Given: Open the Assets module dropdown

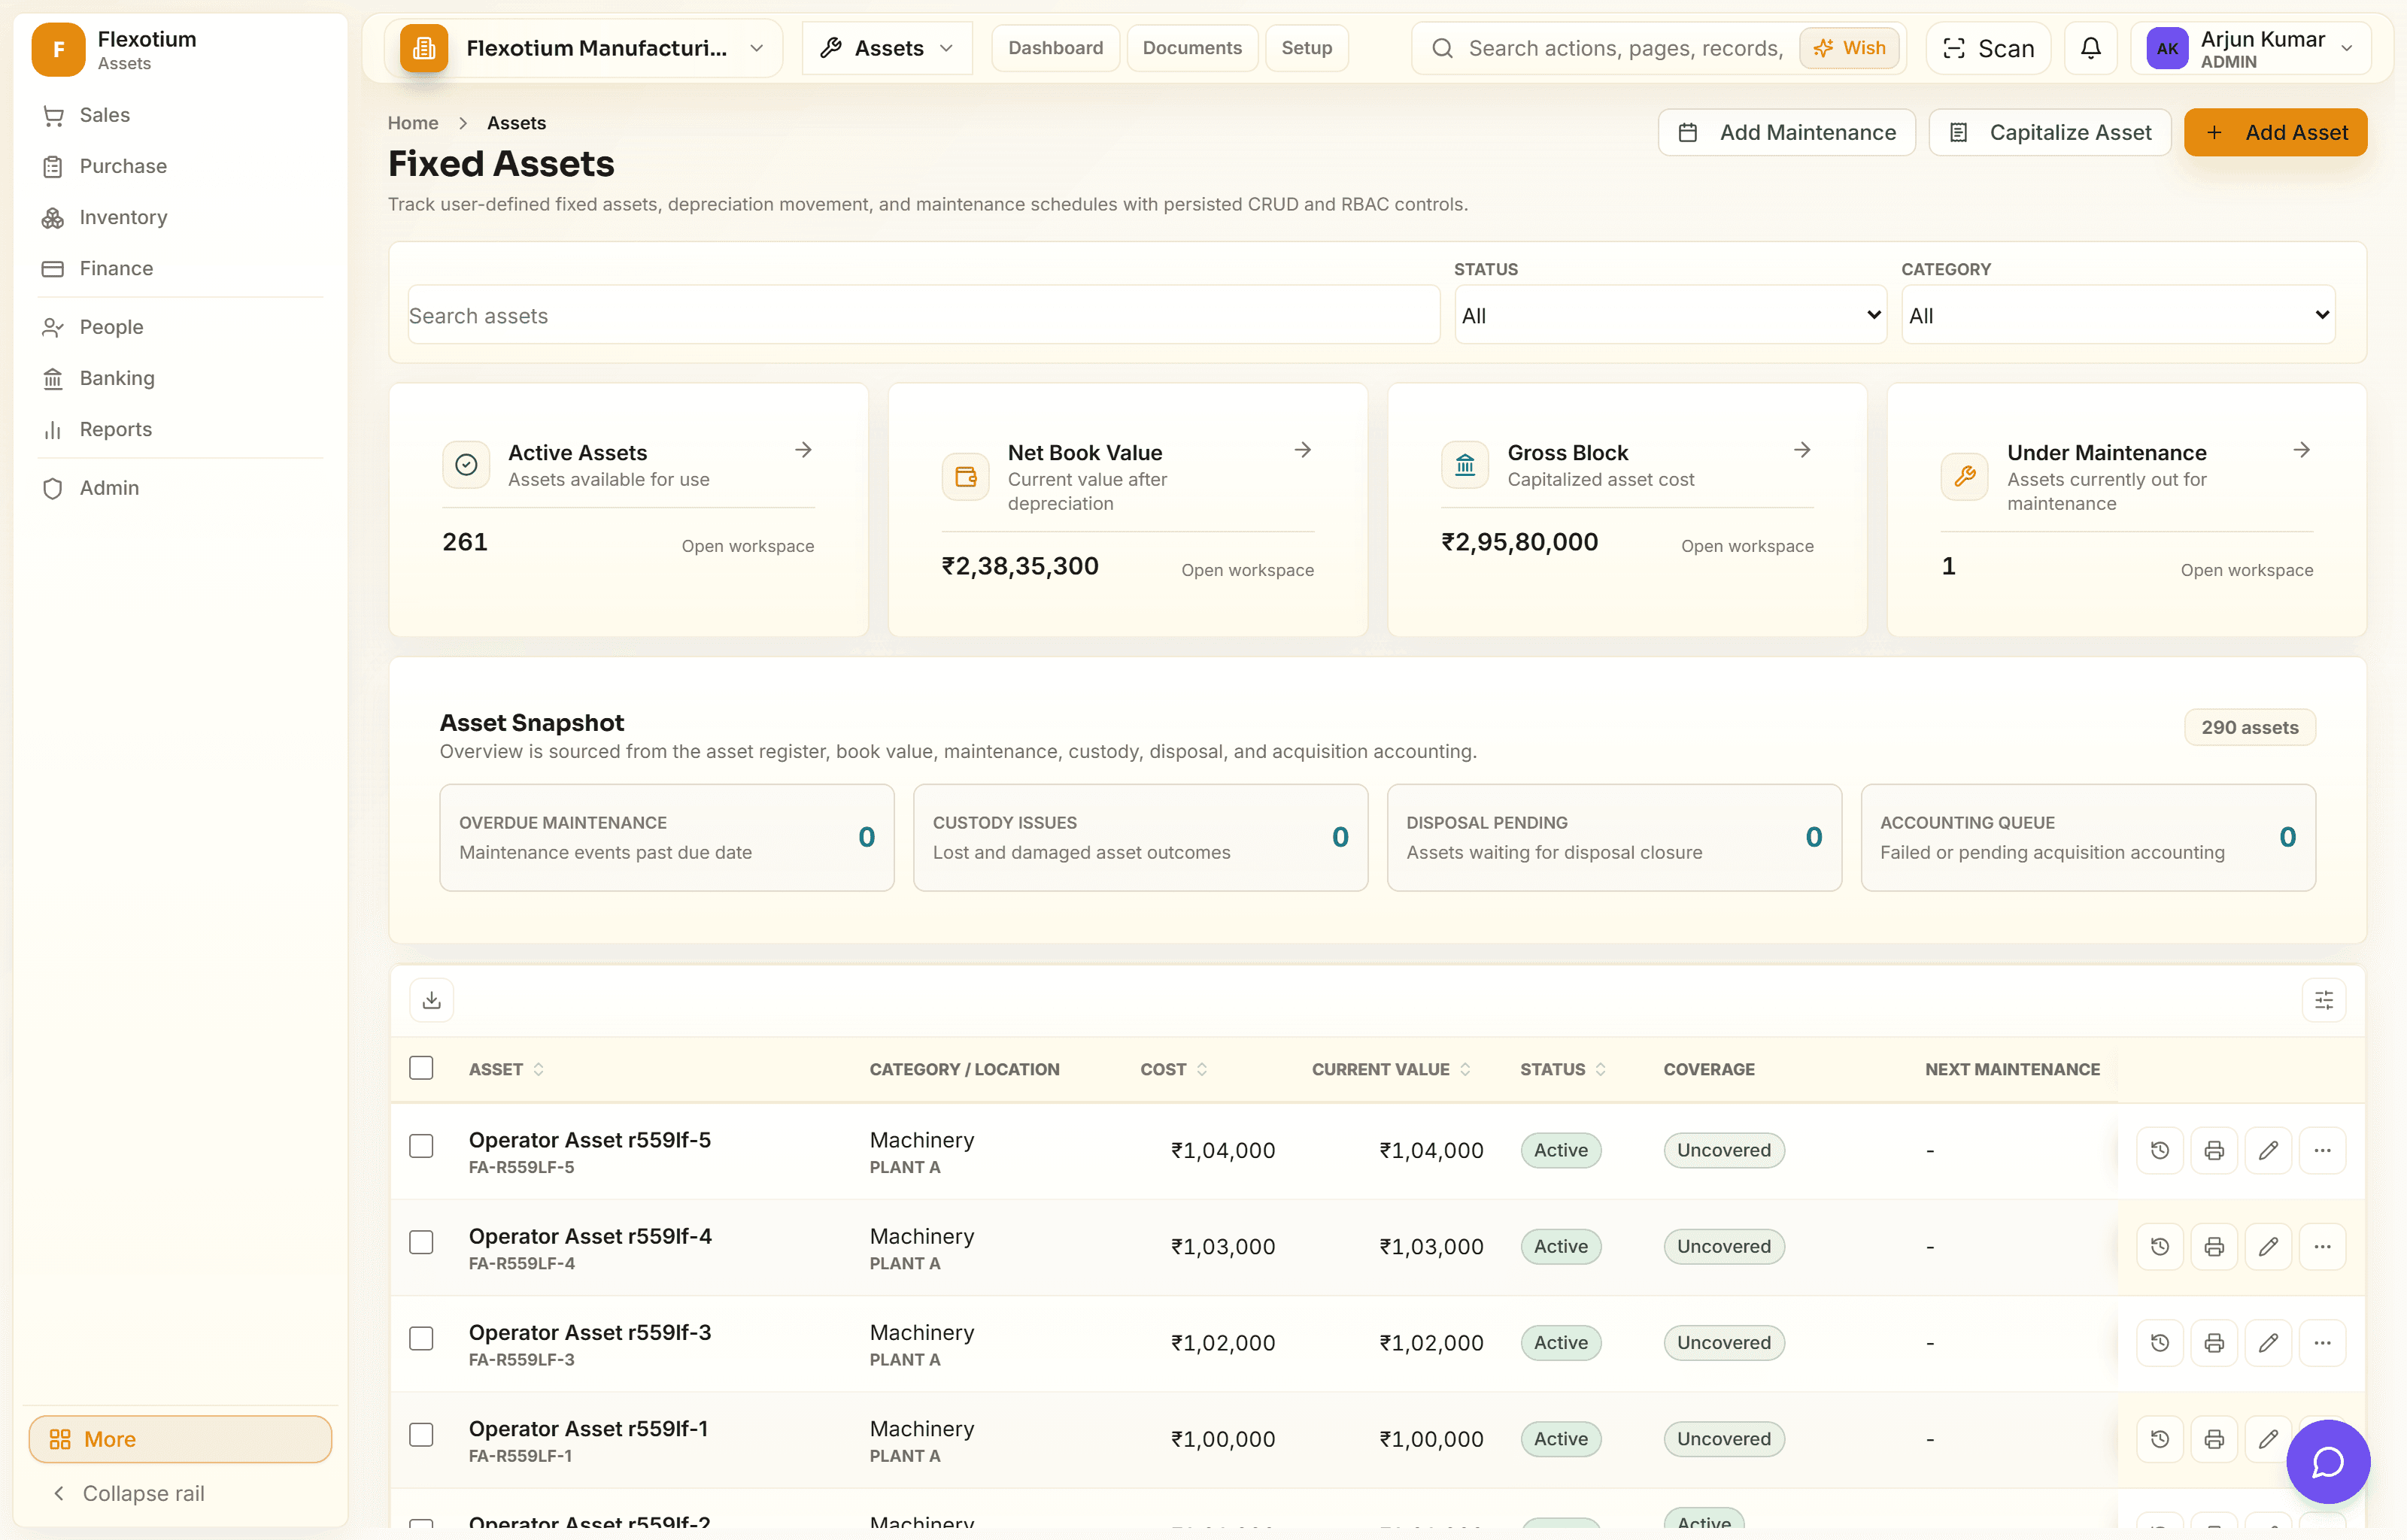Looking at the screenshot, I should coord(887,48).
